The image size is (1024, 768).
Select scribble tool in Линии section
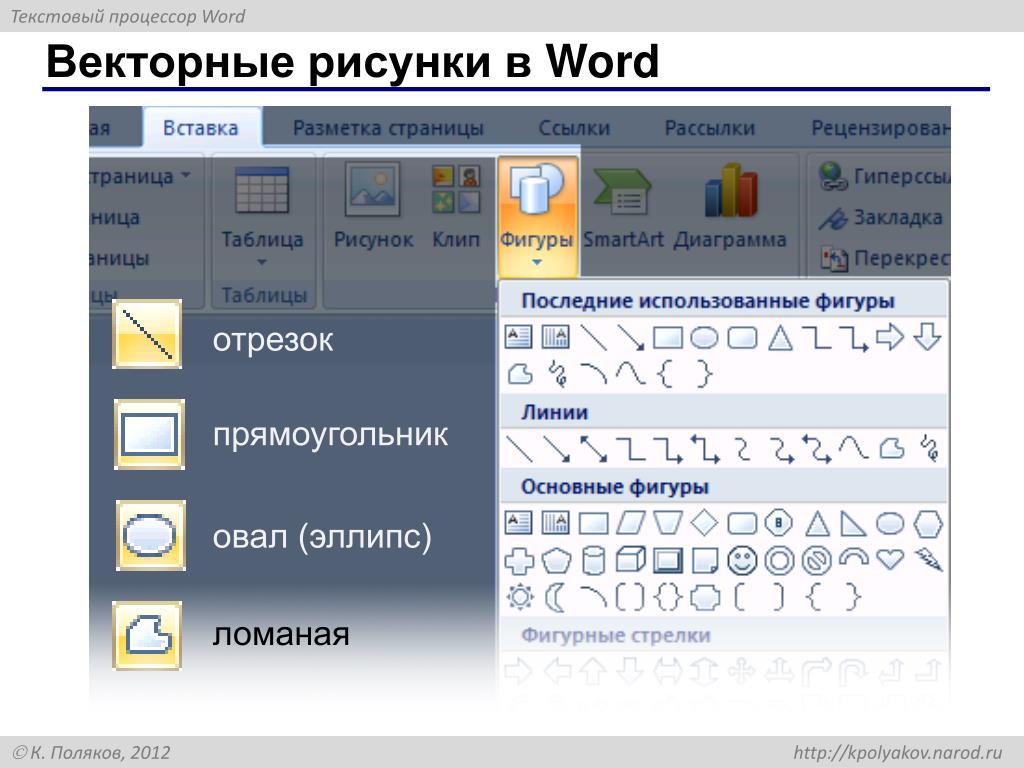[x=929, y=449]
